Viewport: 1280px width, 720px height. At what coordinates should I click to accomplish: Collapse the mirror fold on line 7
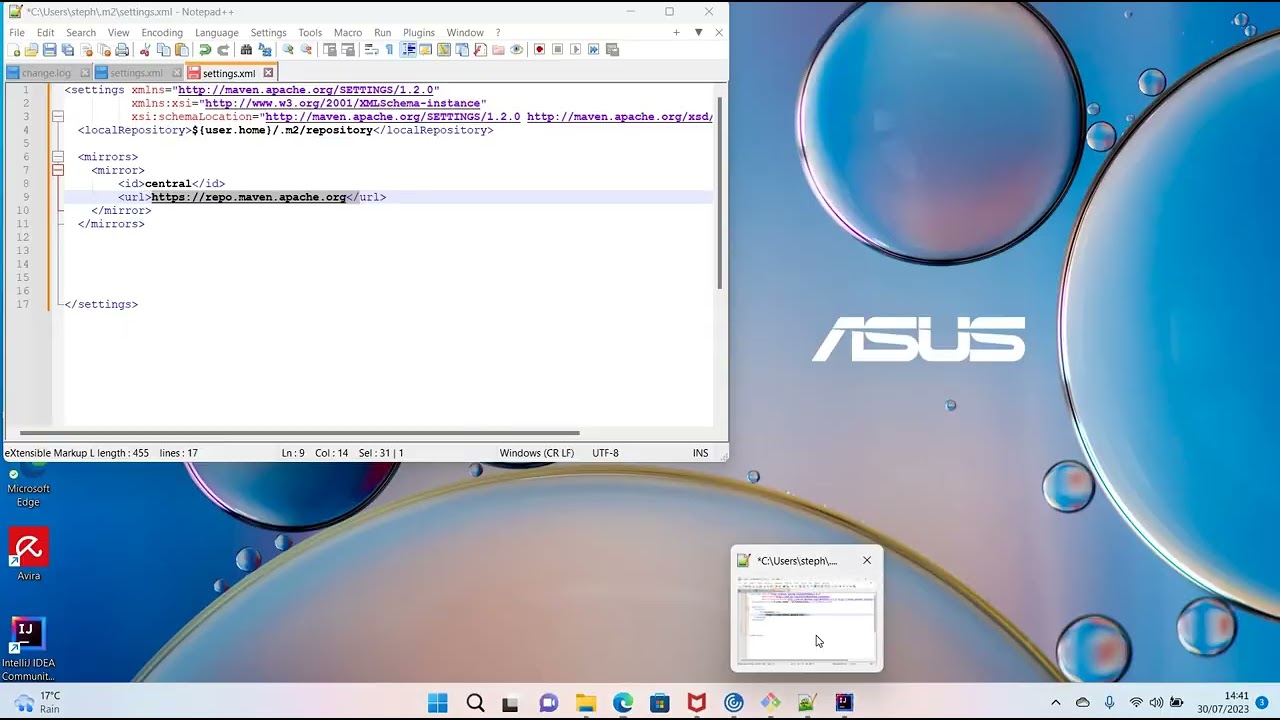click(58, 170)
